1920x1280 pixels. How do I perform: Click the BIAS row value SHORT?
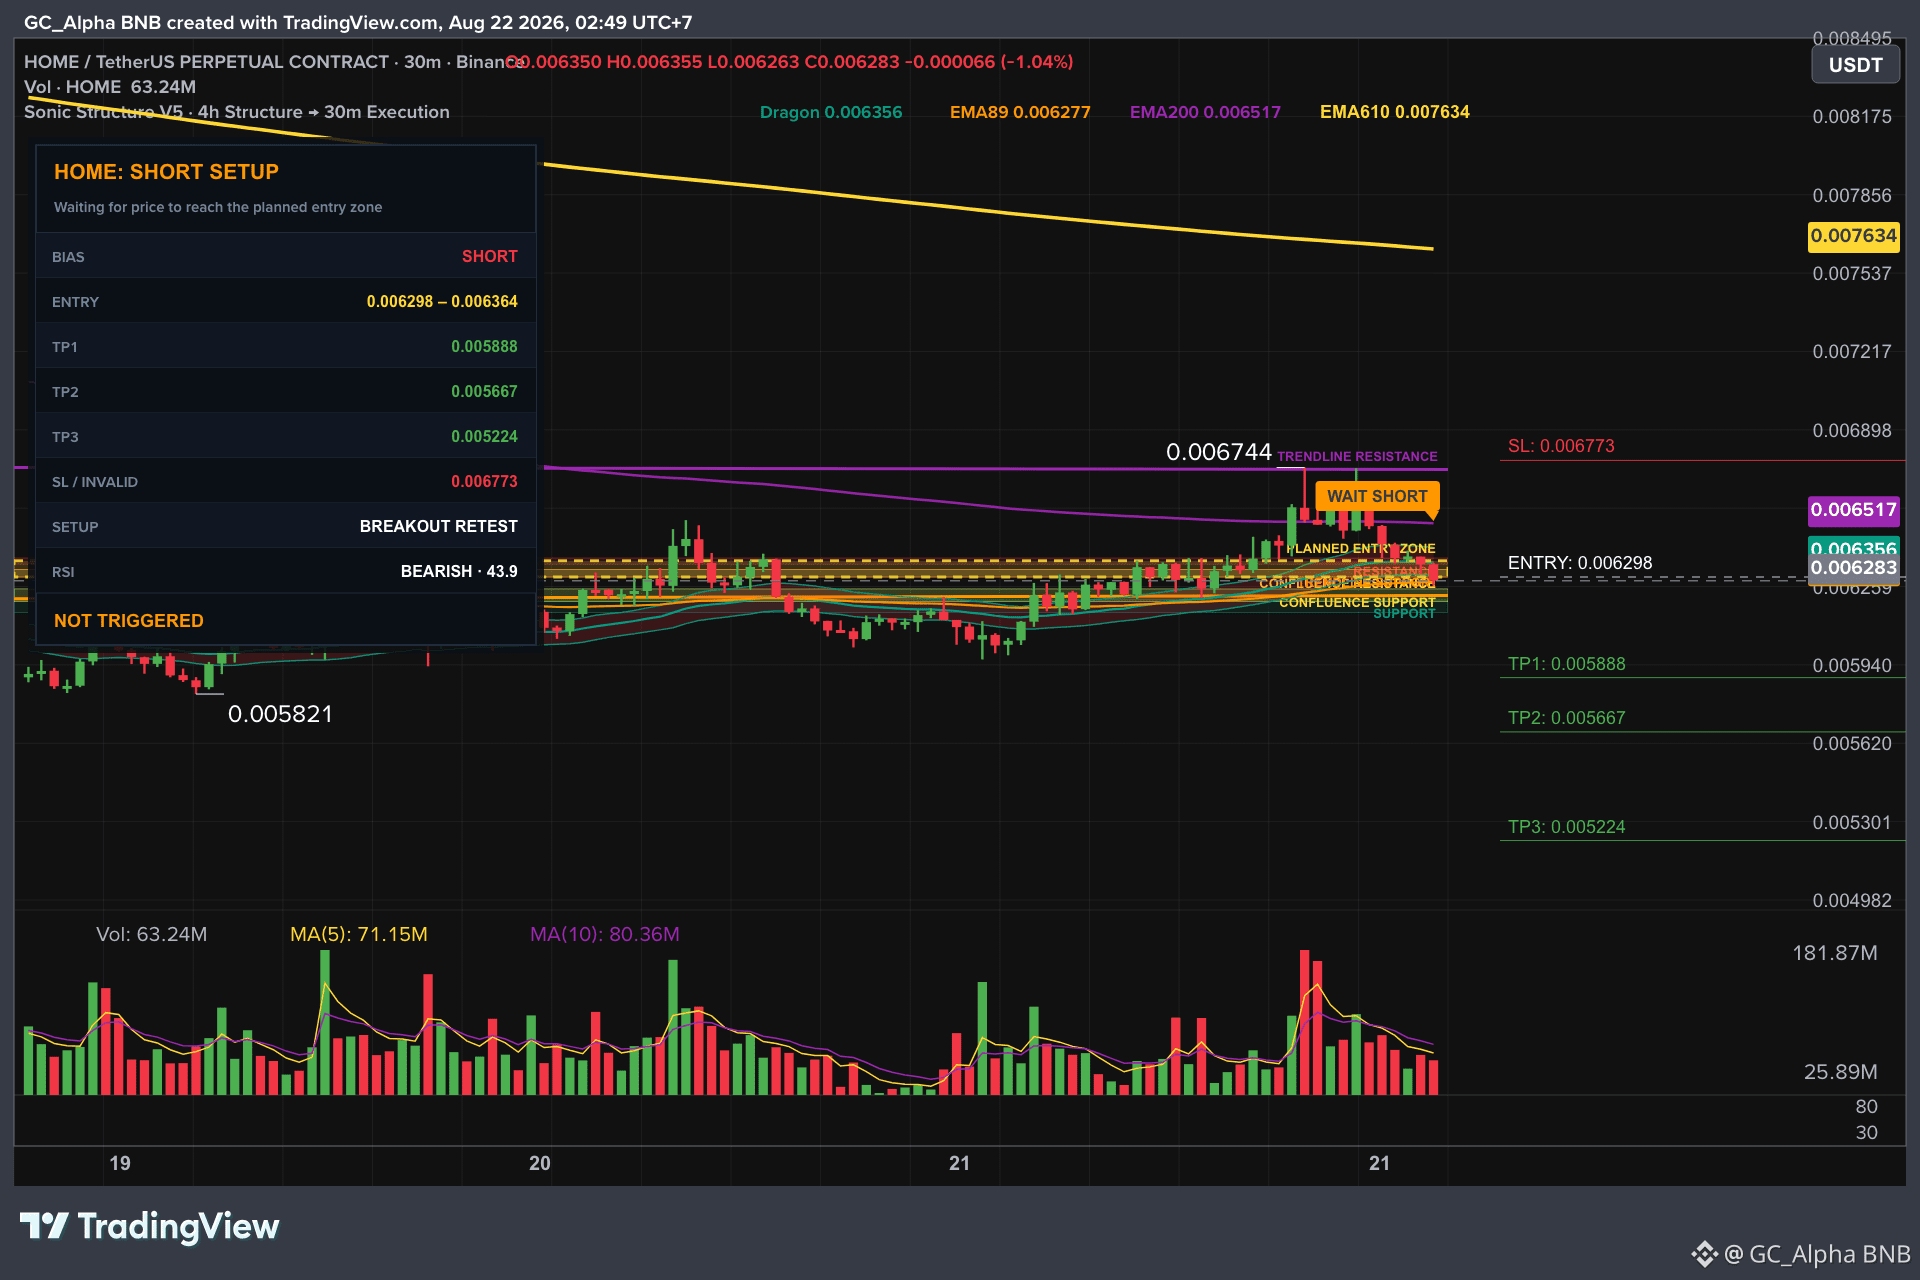click(x=490, y=257)
